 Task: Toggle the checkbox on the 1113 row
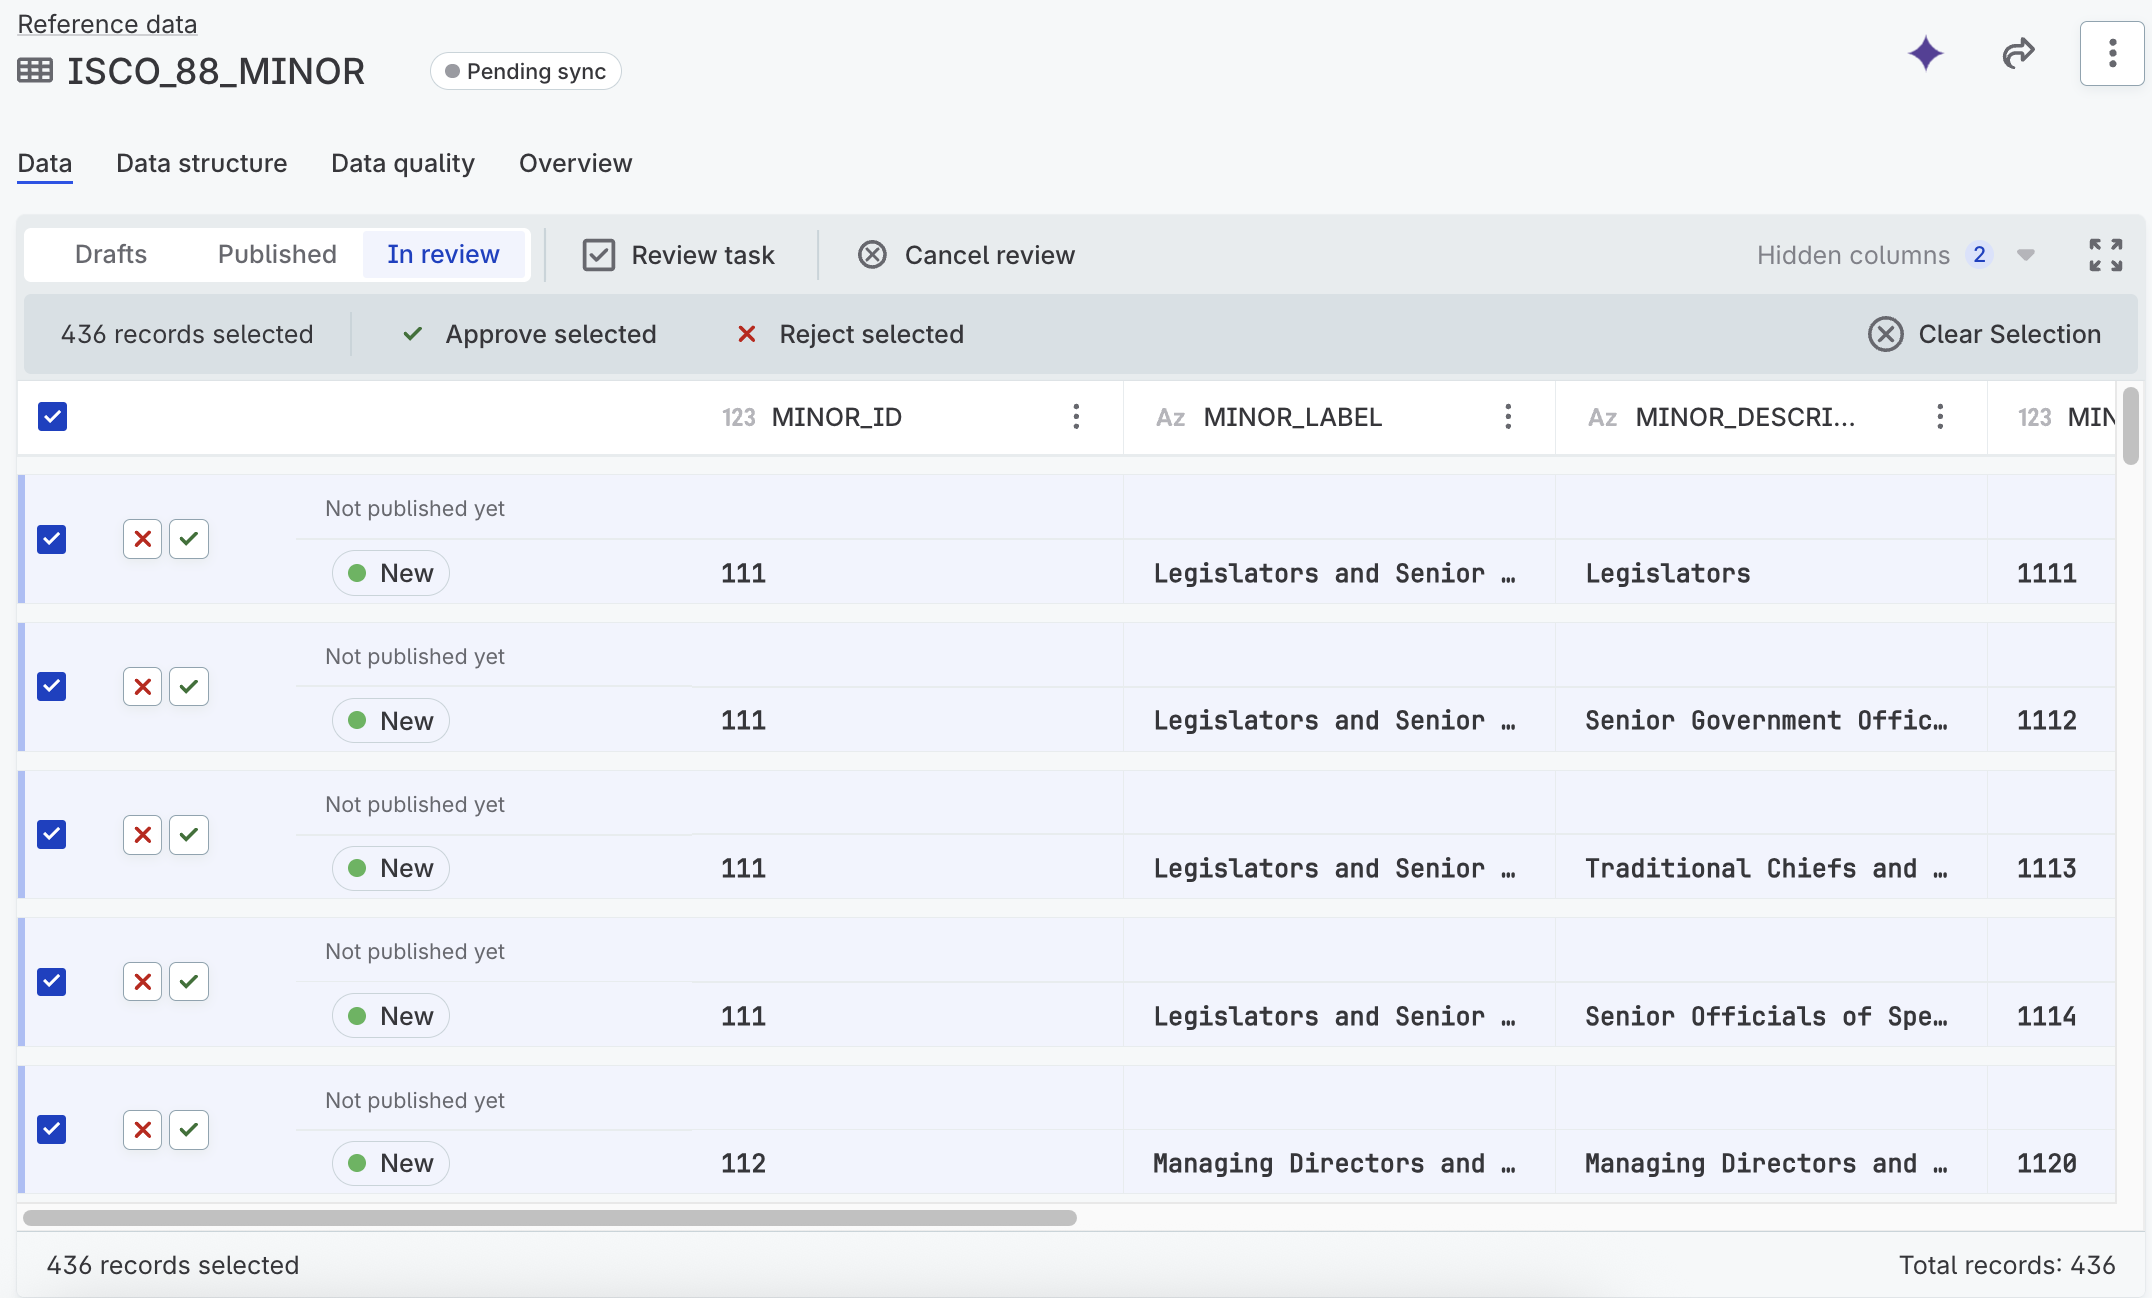point(51,834)
